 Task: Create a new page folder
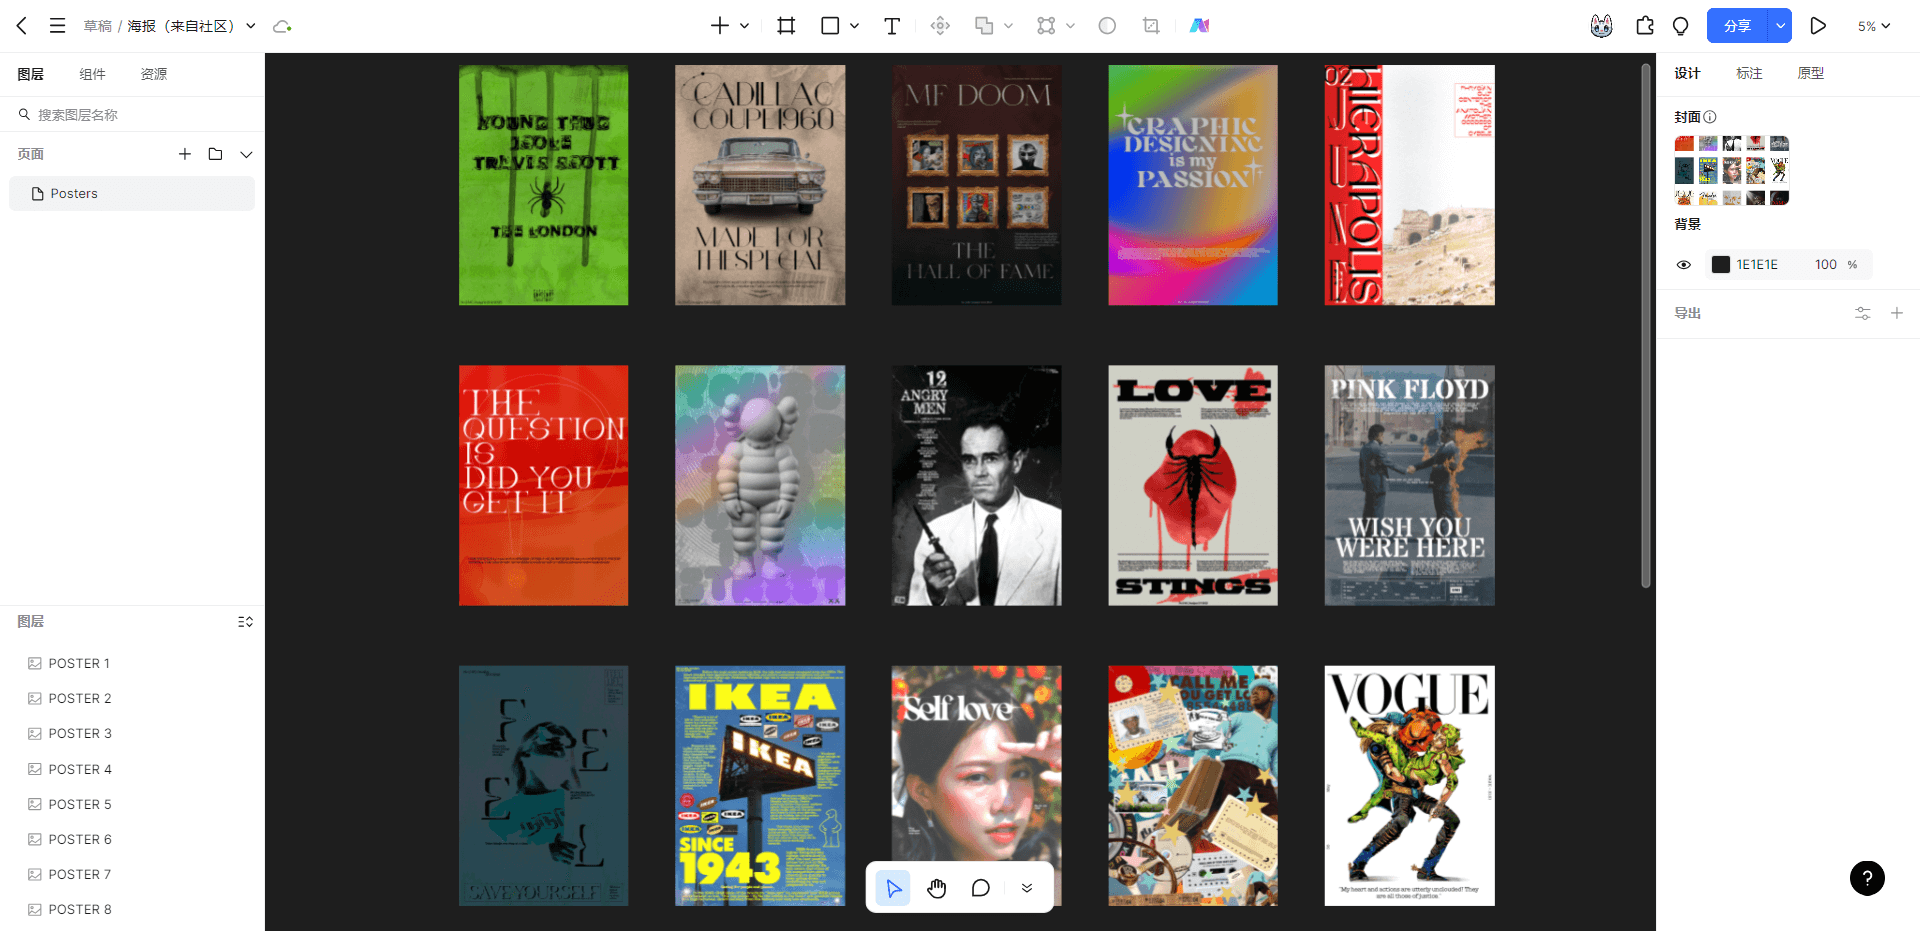tap(215, 154)
